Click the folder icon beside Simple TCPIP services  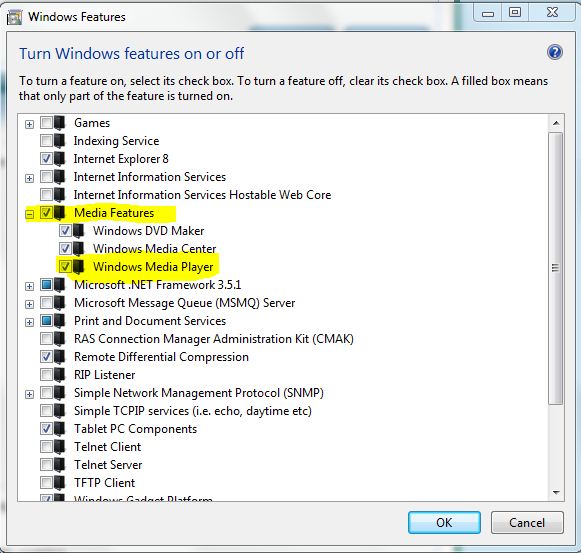tap(60, 411)
